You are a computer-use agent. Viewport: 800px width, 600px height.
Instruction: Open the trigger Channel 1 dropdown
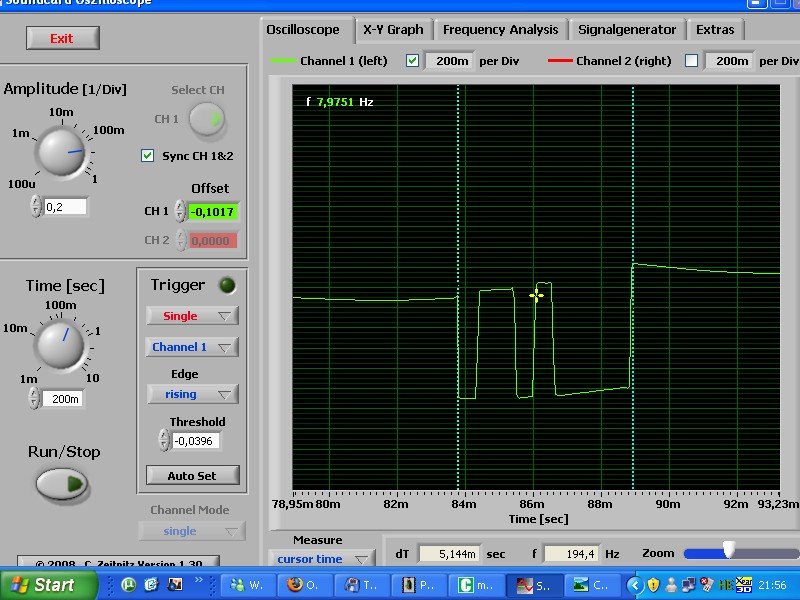point(192,347)
